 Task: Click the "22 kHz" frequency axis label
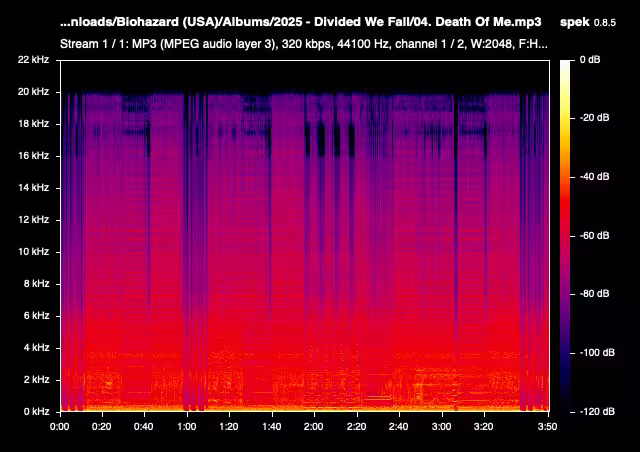tap(33, 60)
